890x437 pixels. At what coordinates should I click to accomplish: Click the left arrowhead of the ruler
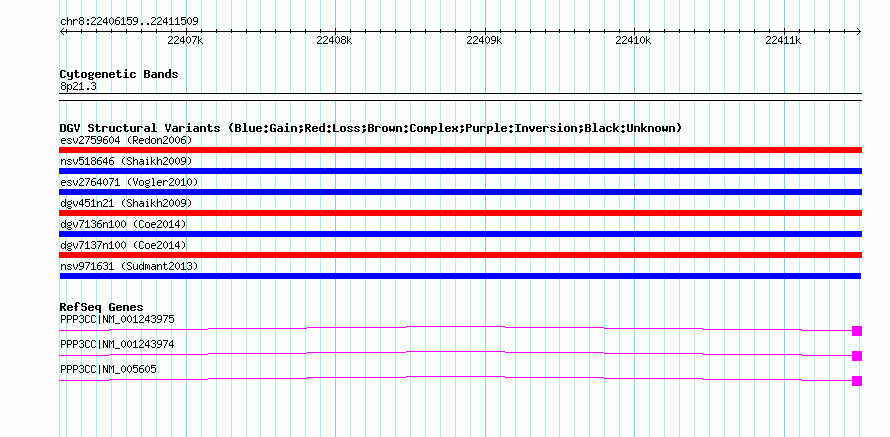coord(62,32)
